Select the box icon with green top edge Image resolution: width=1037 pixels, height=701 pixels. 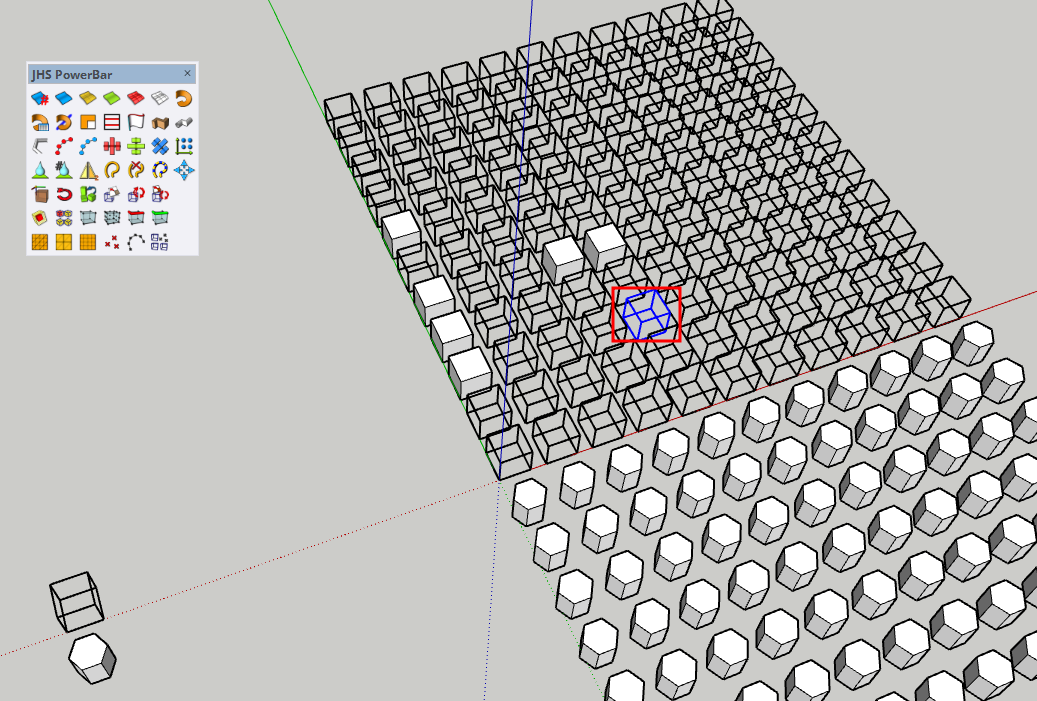[x=159, y=218]
